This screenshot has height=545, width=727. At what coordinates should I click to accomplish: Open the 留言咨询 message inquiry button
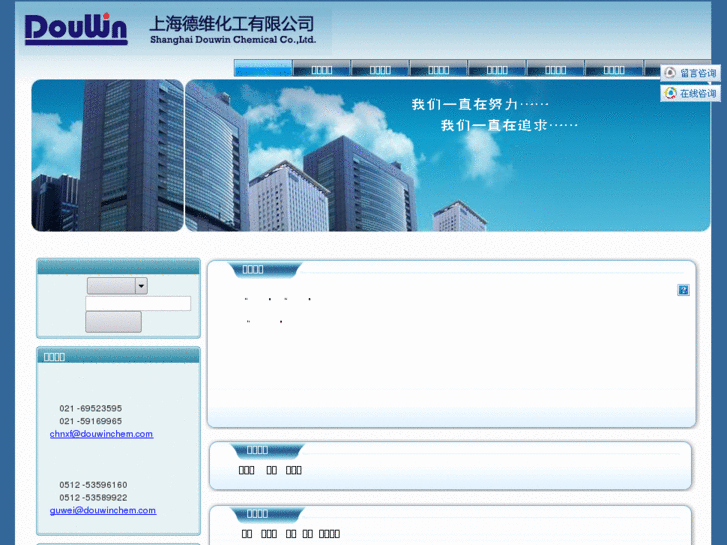click(690, 73)
